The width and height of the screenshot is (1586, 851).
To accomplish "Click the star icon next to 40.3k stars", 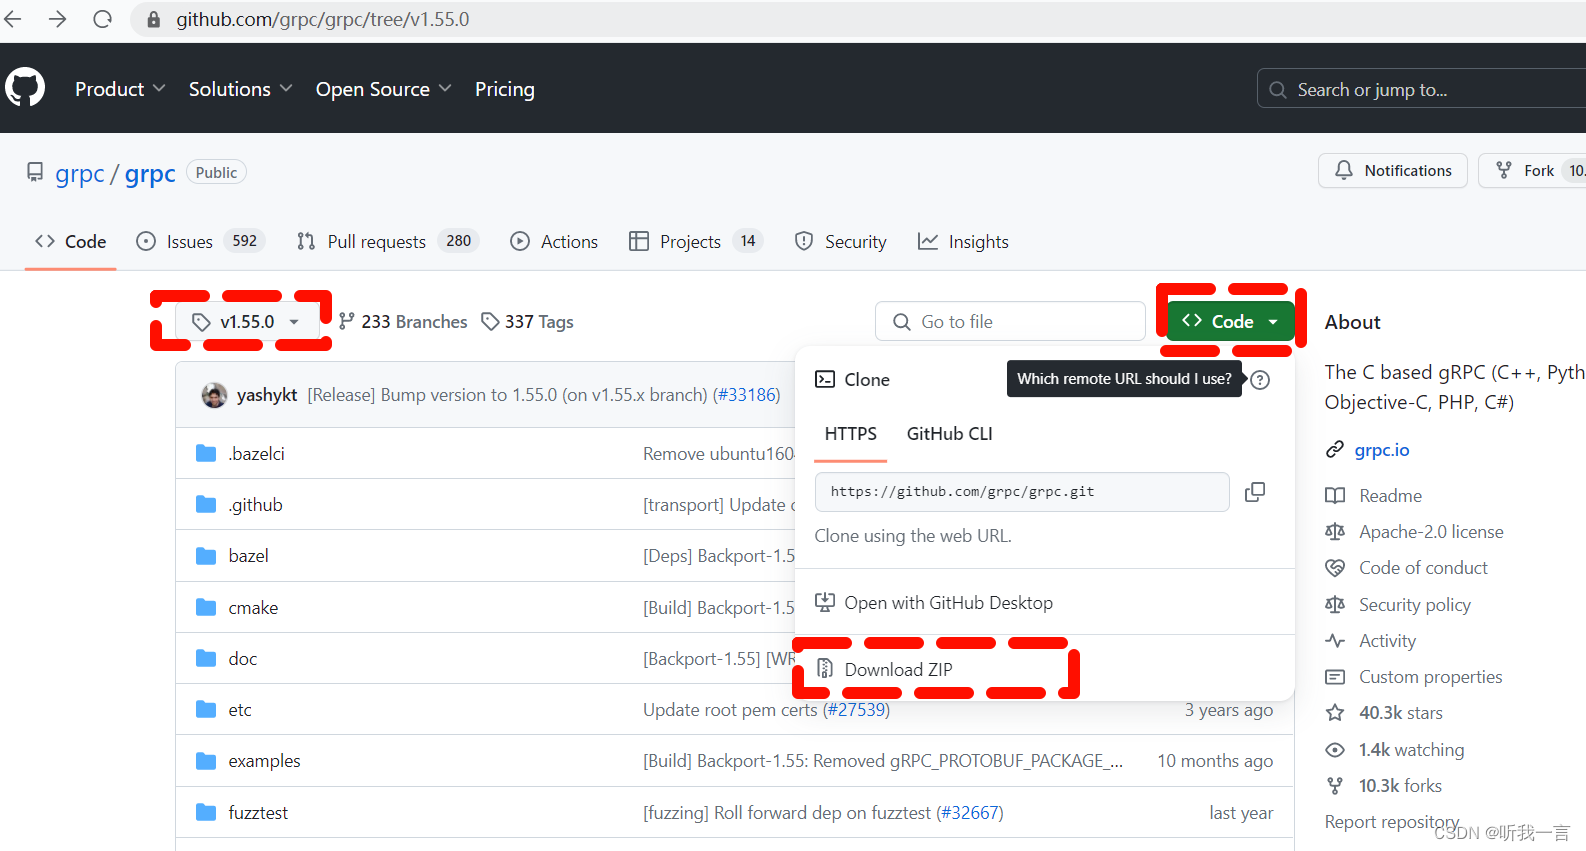I will coord(1335,713).
